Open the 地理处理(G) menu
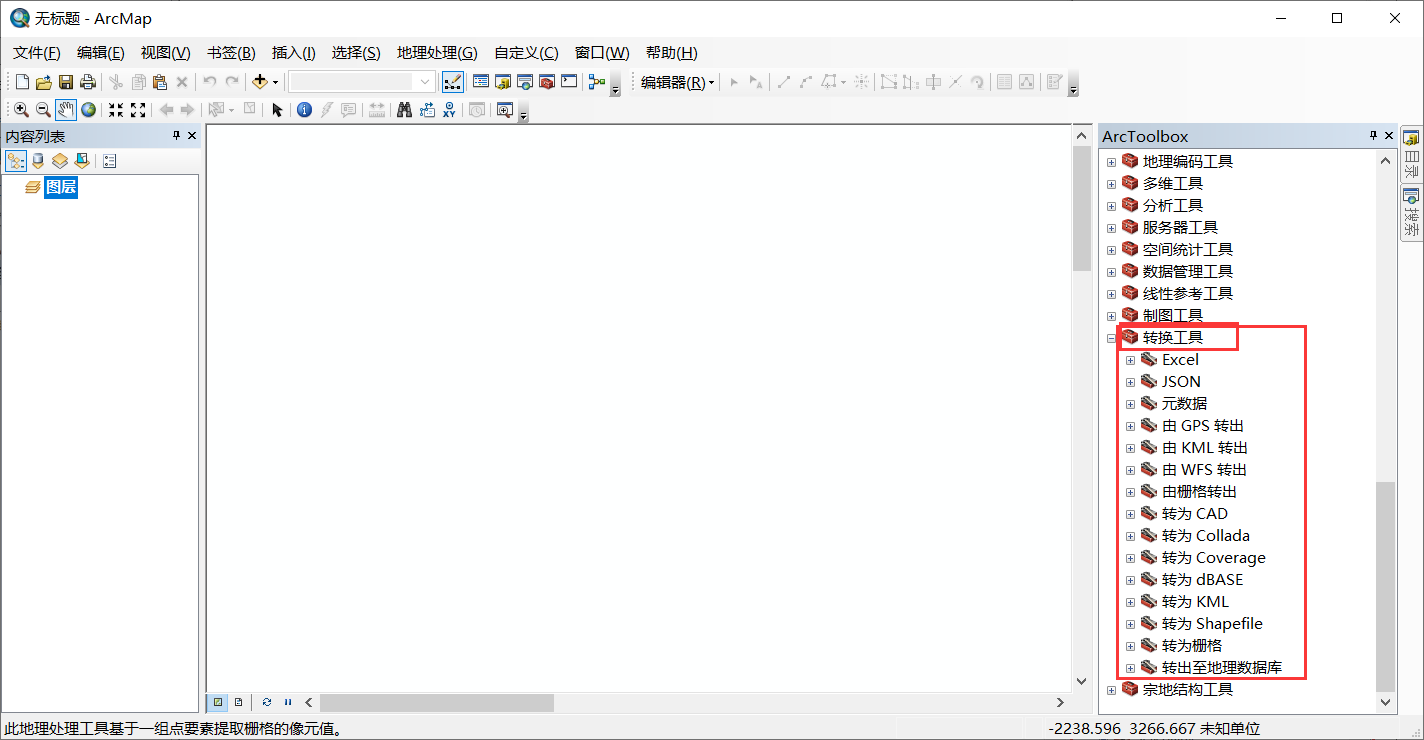1424x740 pixels. pyautogui.click(x=437, y=53)
